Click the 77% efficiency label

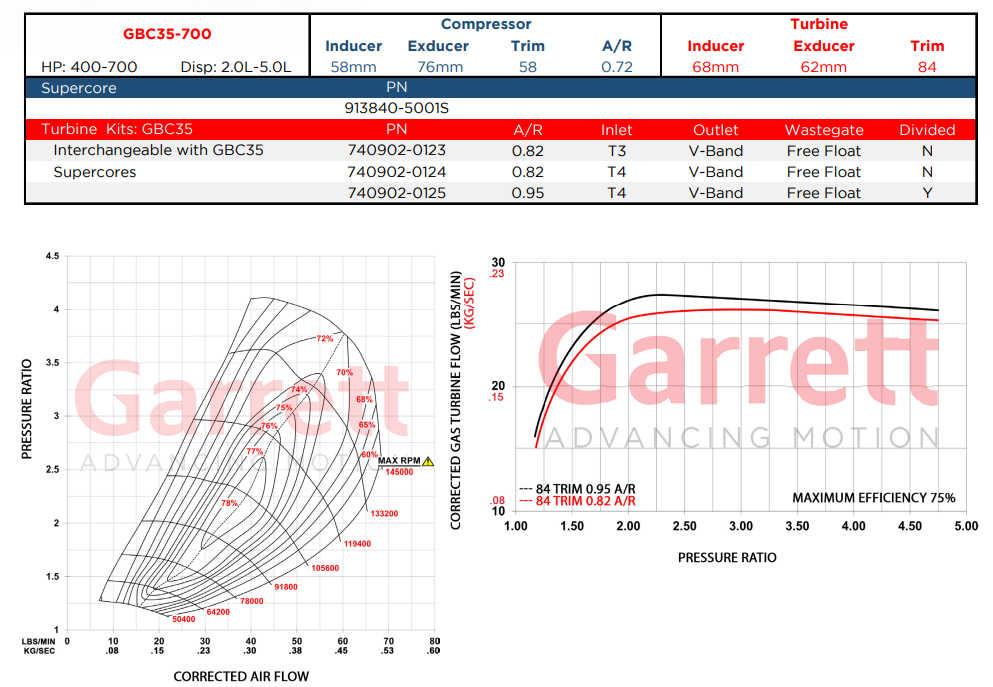click(255, 451)
